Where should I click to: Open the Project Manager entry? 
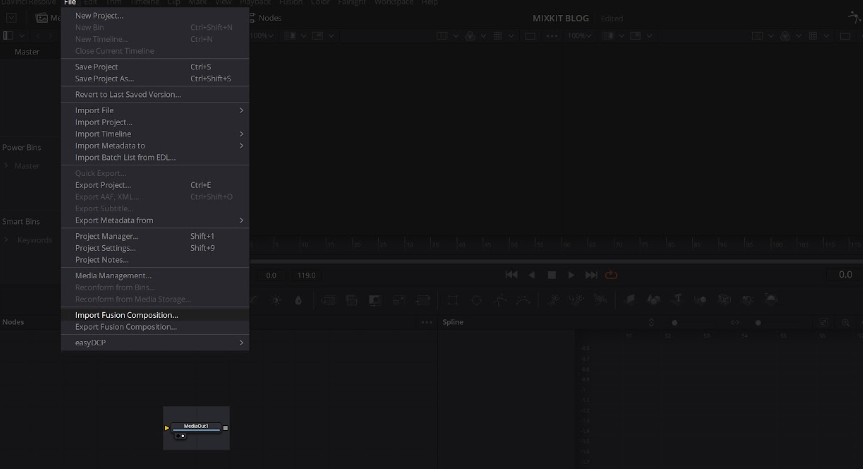pyautogui.click(x=106, y=236)
